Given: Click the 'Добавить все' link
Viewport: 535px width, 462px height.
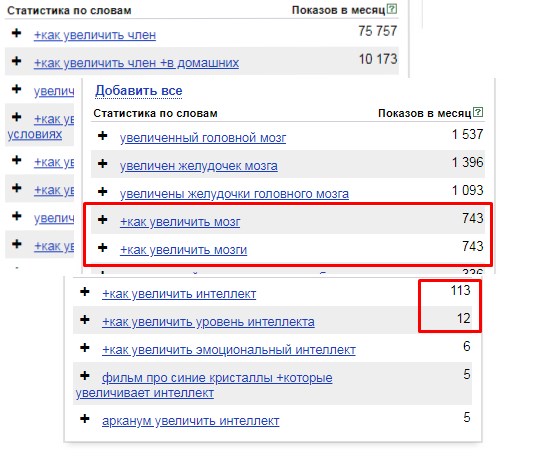Looking at the screenshot, I should point(139,91).
